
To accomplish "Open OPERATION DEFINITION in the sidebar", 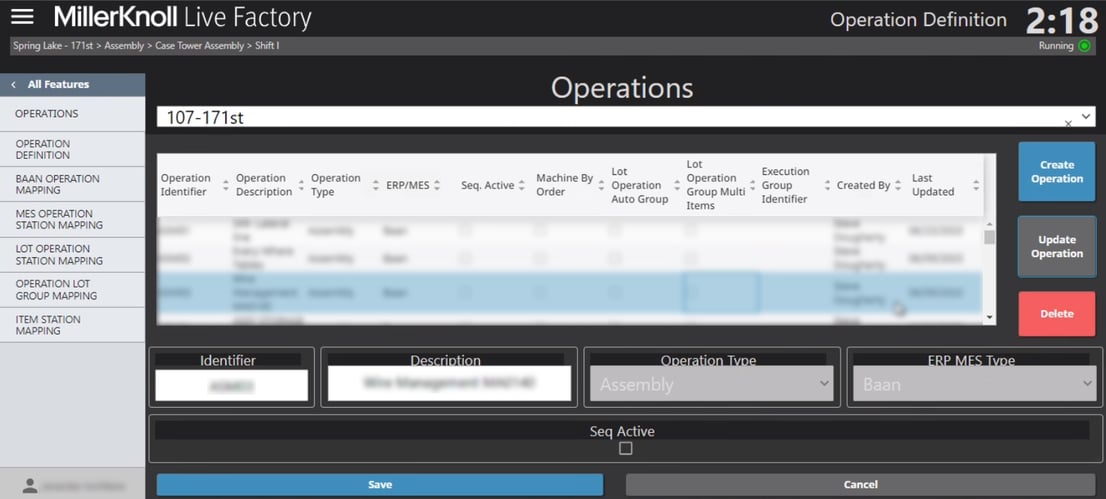I will click(73, 149).
